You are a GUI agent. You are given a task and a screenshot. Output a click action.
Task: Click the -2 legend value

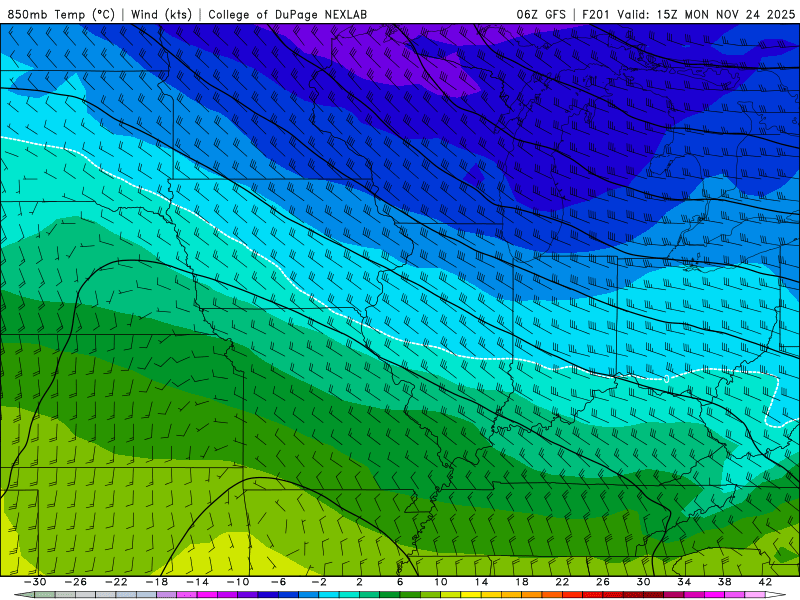[319, 582]
